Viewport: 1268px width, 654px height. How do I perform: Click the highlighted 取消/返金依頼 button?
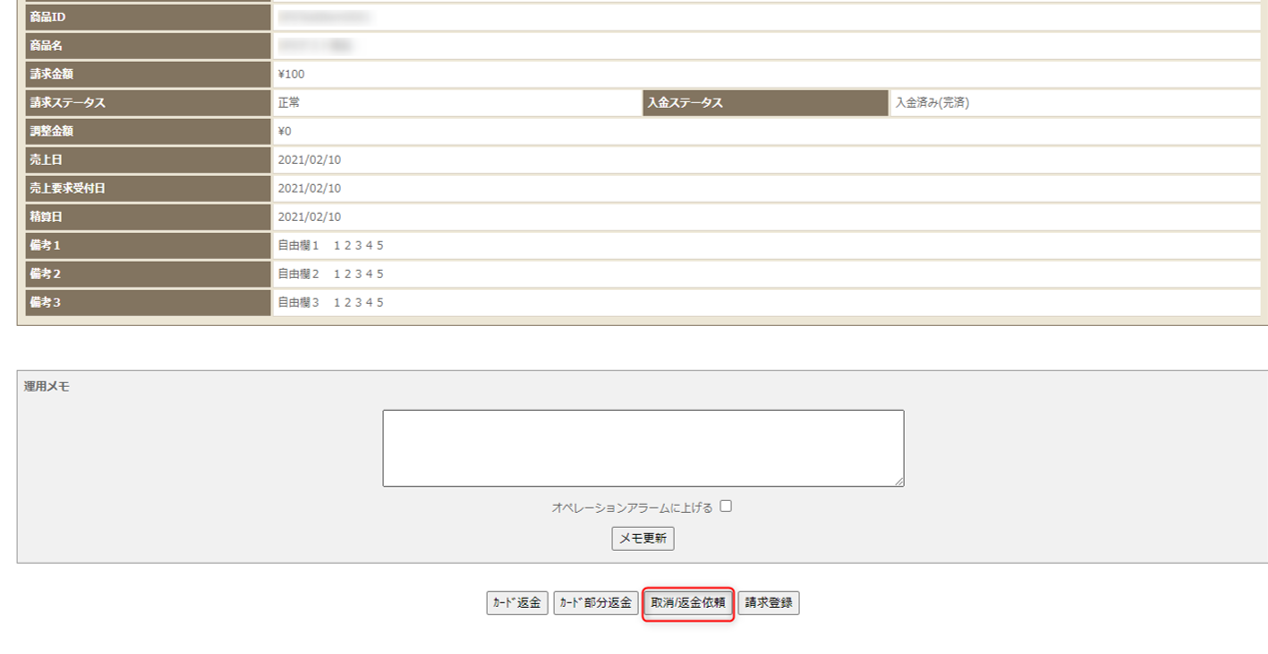[688, 603]
